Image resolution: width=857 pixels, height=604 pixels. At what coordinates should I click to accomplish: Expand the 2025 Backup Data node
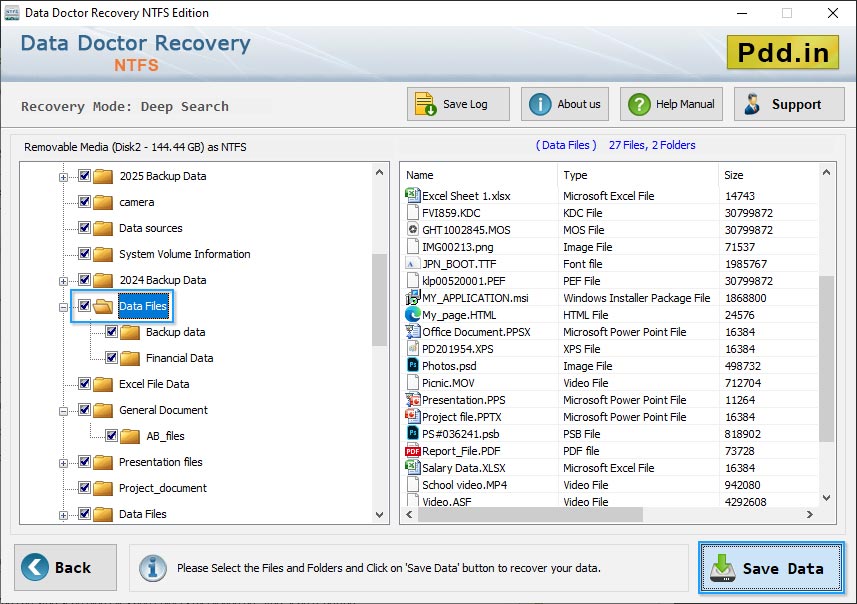pos(63,177)
